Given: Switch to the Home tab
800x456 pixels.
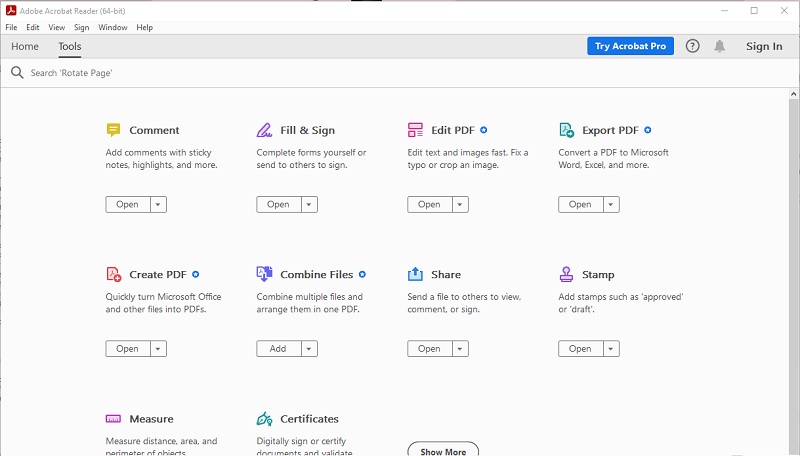Looking at the screenshot, I should click(25, 46).
